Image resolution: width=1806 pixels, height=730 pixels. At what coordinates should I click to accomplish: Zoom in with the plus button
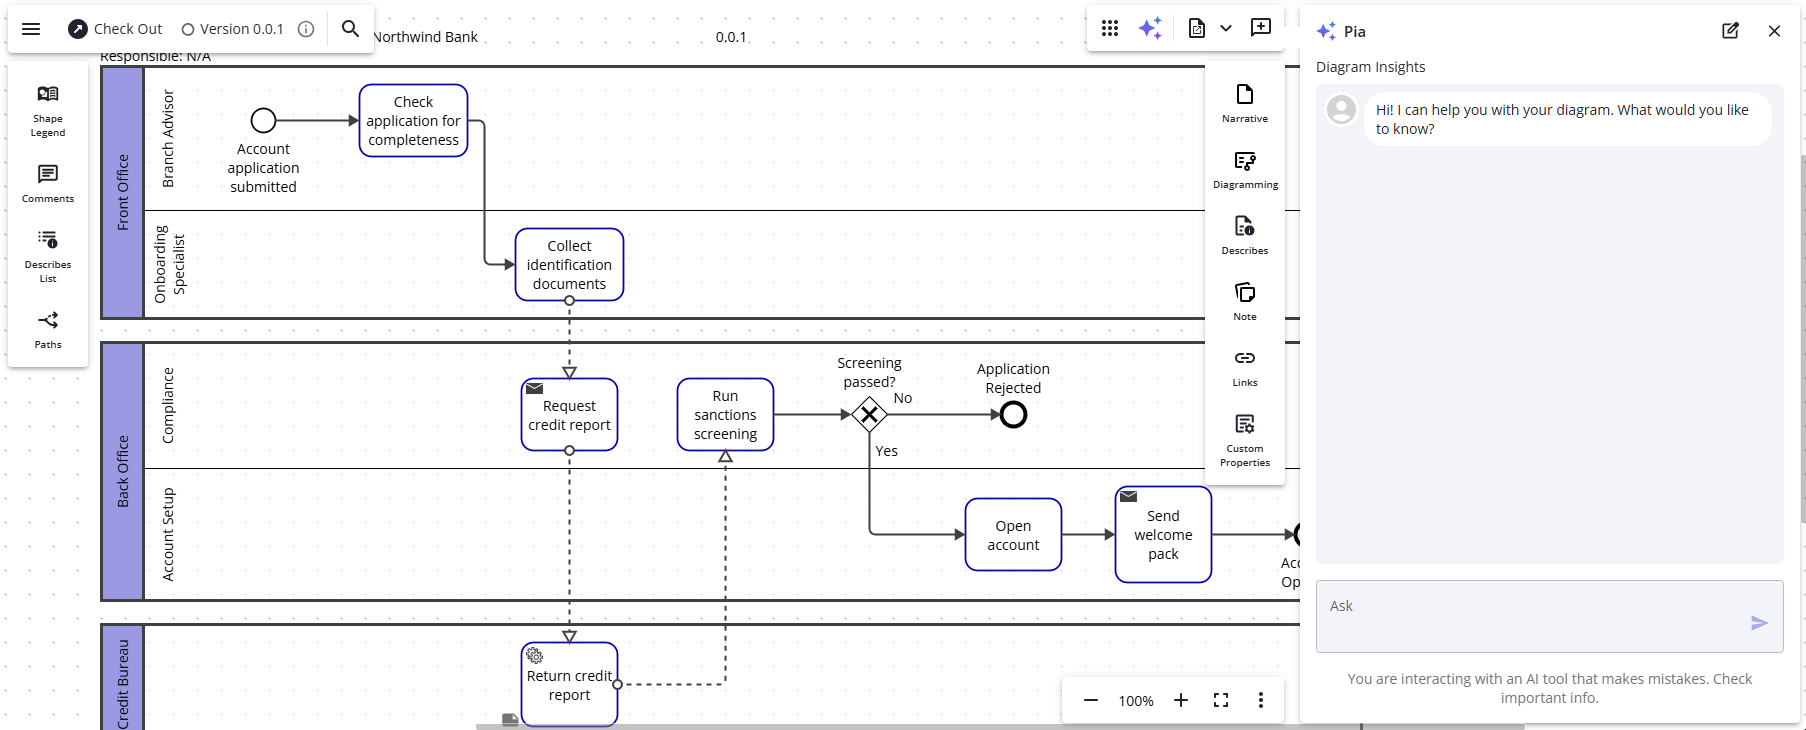(x=1181, y=700)
